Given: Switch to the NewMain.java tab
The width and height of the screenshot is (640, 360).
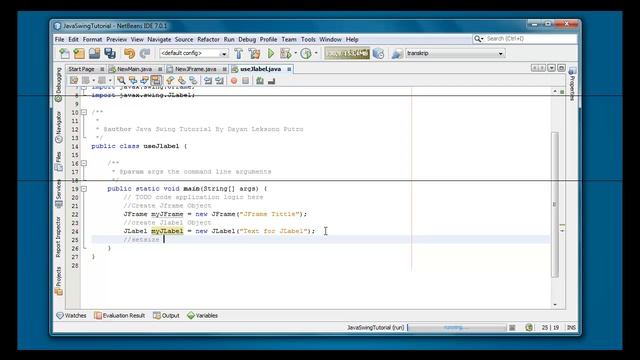Looking at the screenshot, I should pos(134,69).
